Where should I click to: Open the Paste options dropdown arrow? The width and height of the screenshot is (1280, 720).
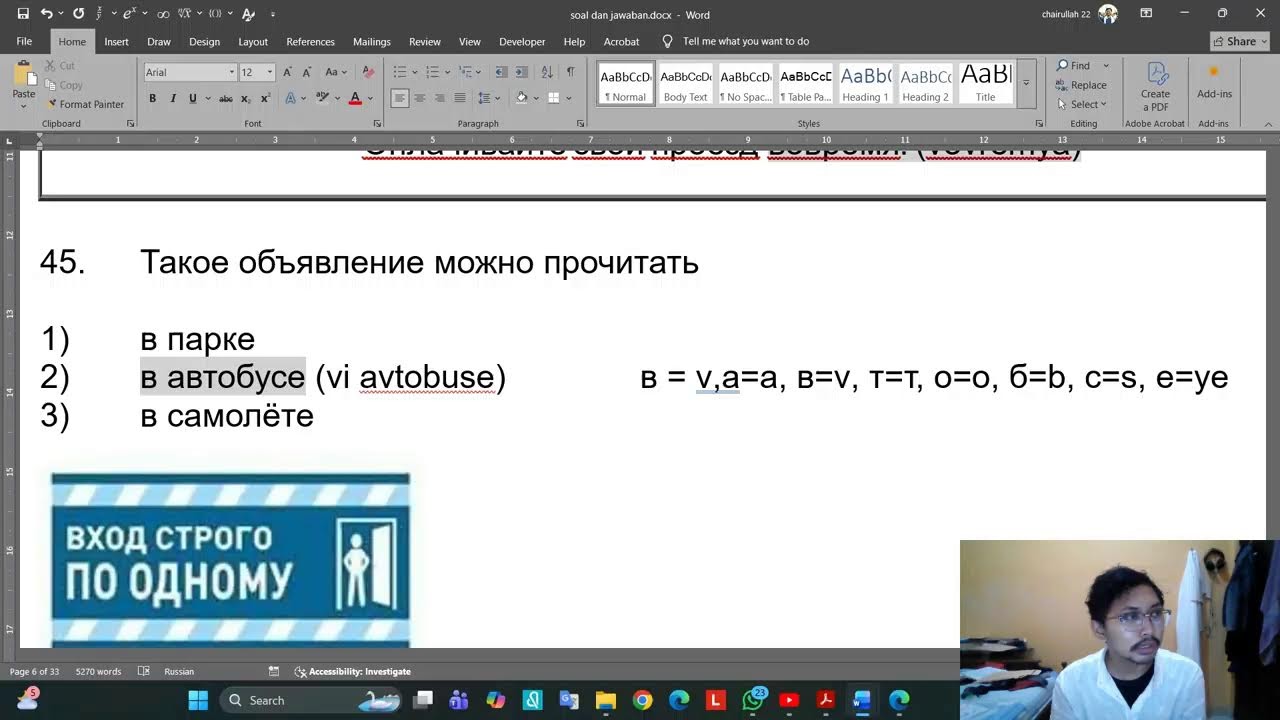tap(23, 106)
